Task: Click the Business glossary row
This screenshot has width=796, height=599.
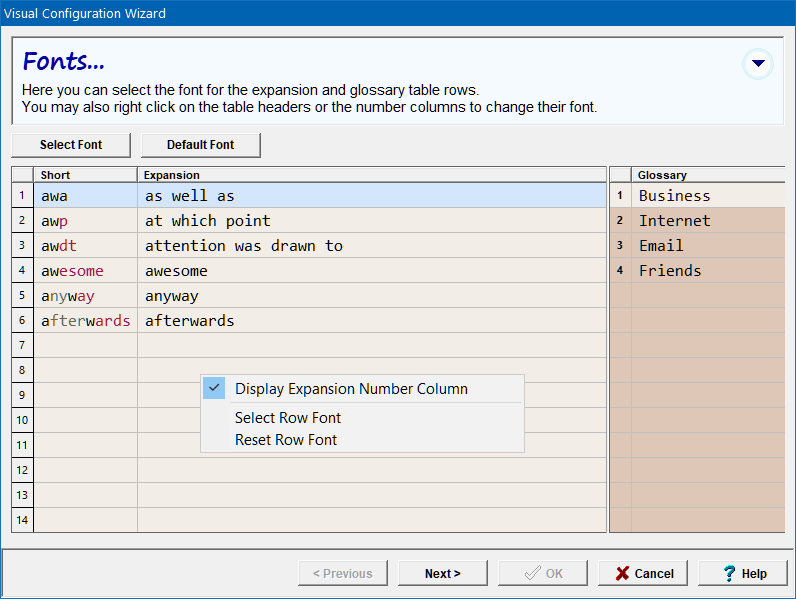Action: click(x=706, y=196)
